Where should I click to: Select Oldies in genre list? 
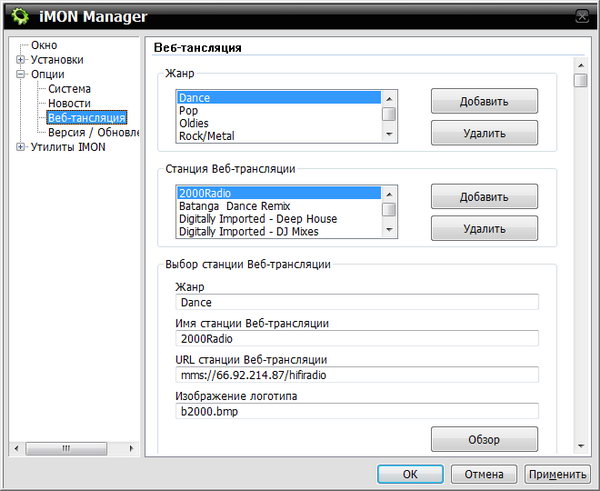tap(279, 123)
